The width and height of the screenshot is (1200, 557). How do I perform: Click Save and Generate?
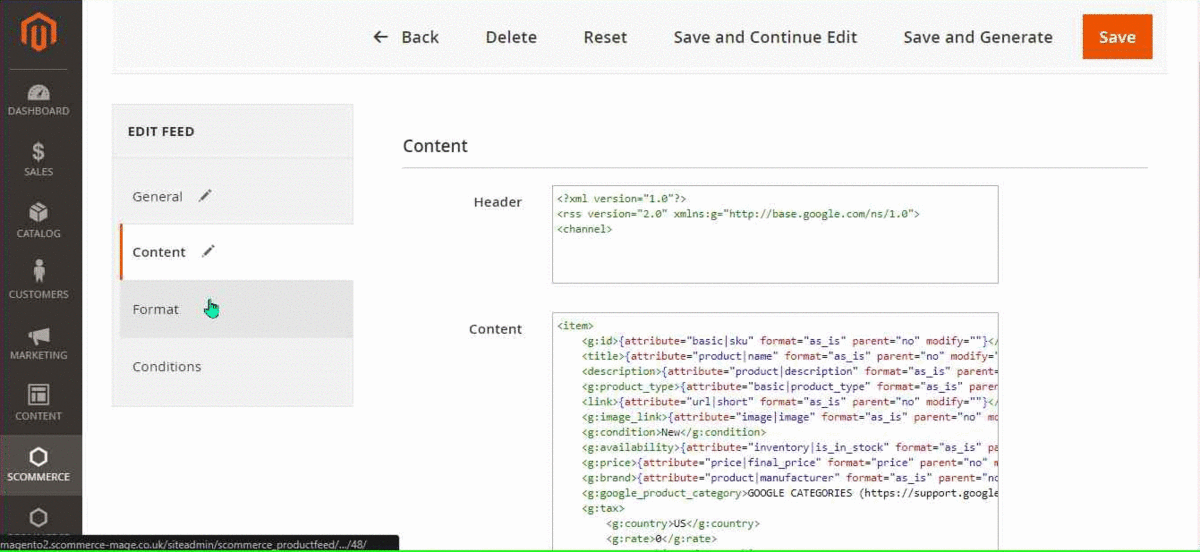(977, 37)
